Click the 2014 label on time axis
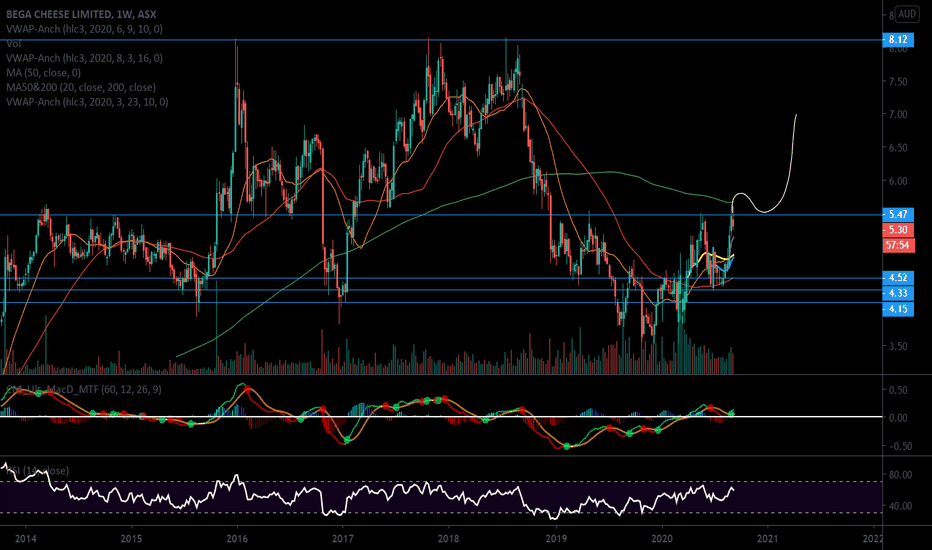This screenshot has height=550, width=932. pos(26,539)
